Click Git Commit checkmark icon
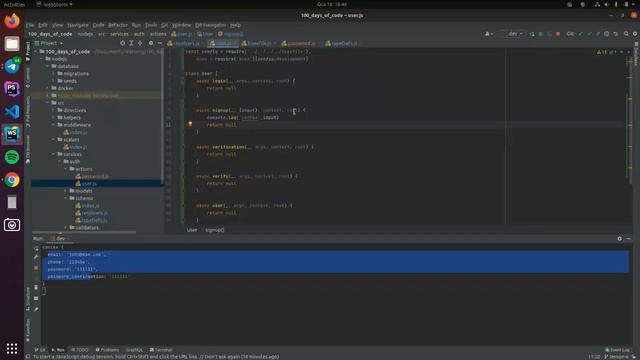 pos(589,34)
